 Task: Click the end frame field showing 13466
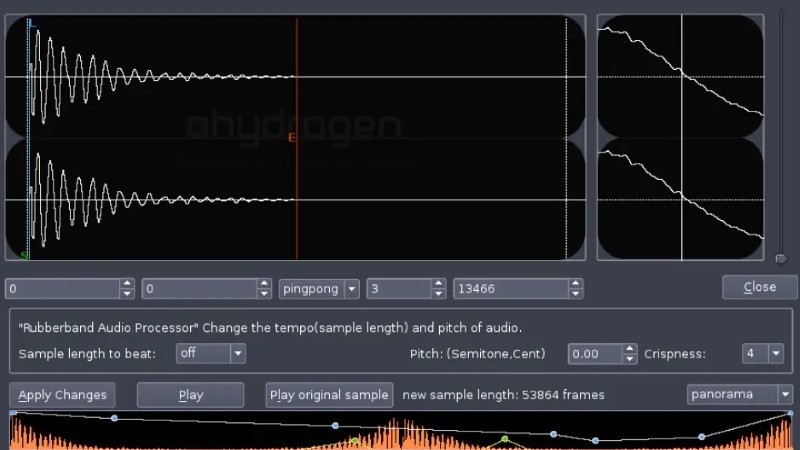coord(511,289)
